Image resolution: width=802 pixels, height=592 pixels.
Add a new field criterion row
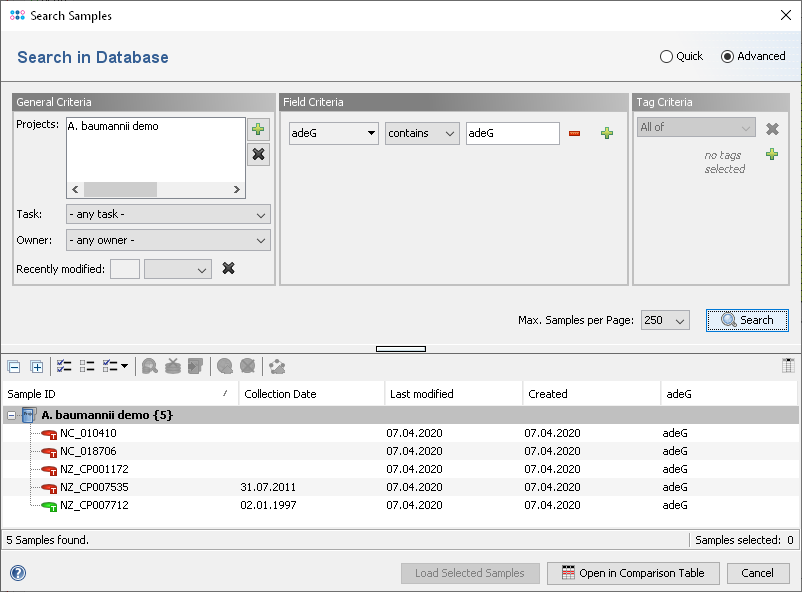[606, 133]
